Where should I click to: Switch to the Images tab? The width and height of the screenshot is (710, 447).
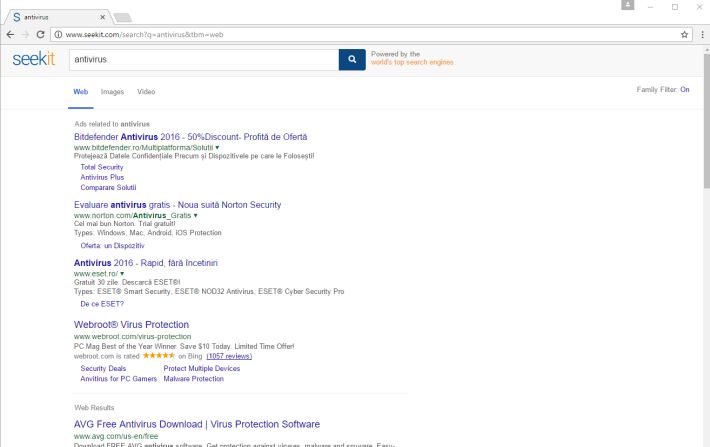112,92
